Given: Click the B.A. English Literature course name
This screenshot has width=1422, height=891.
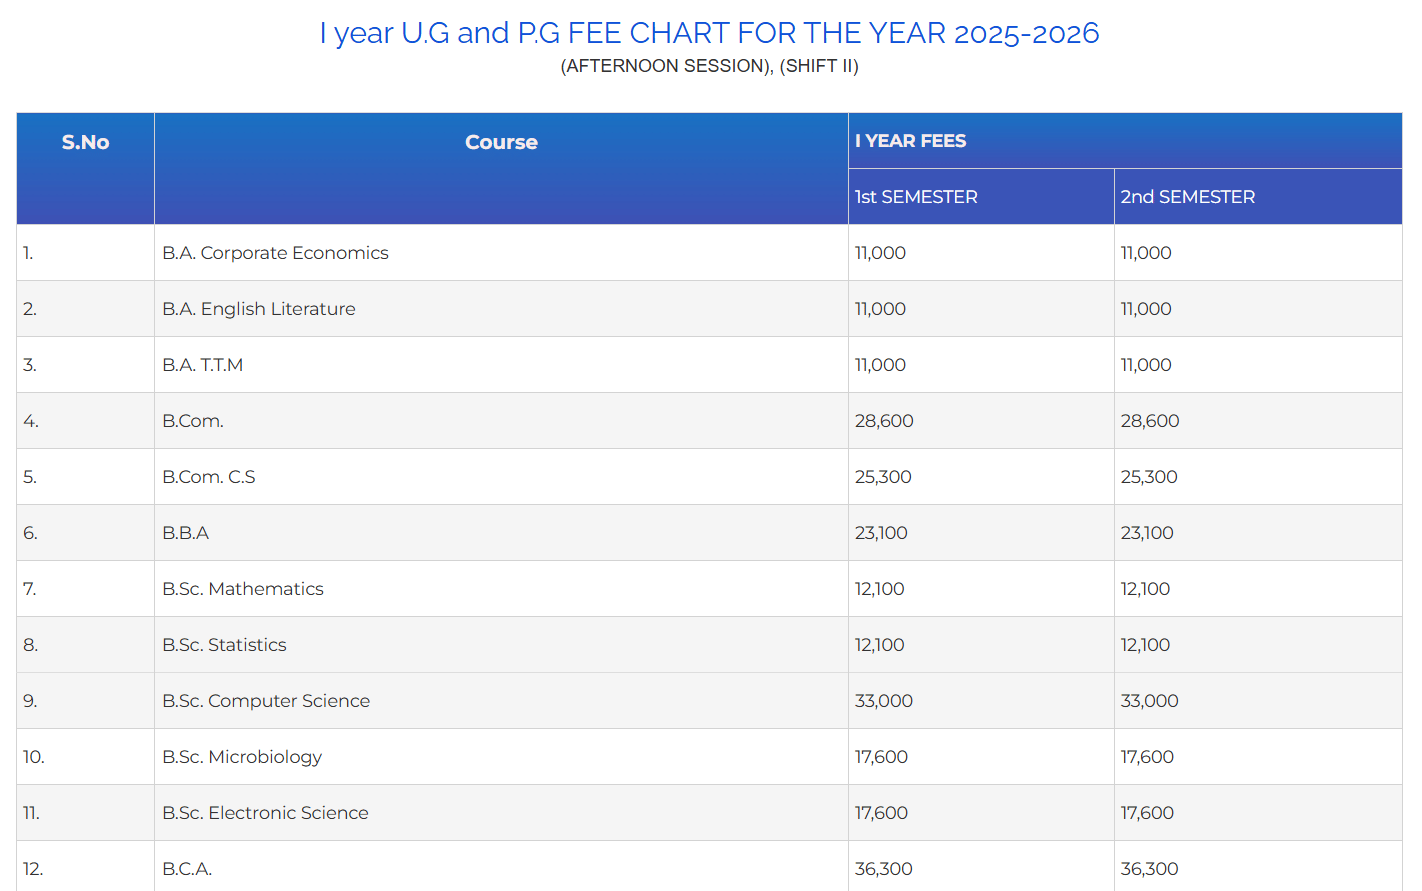Looking at the screenshot, I should (259, 309).
